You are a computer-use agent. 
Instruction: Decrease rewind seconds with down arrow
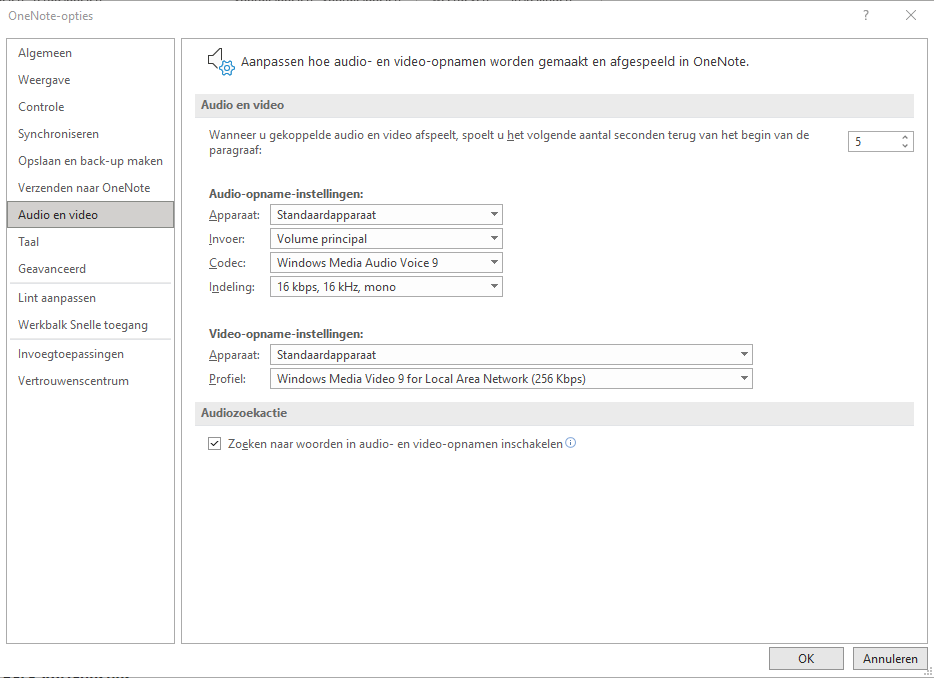[905, 145]
